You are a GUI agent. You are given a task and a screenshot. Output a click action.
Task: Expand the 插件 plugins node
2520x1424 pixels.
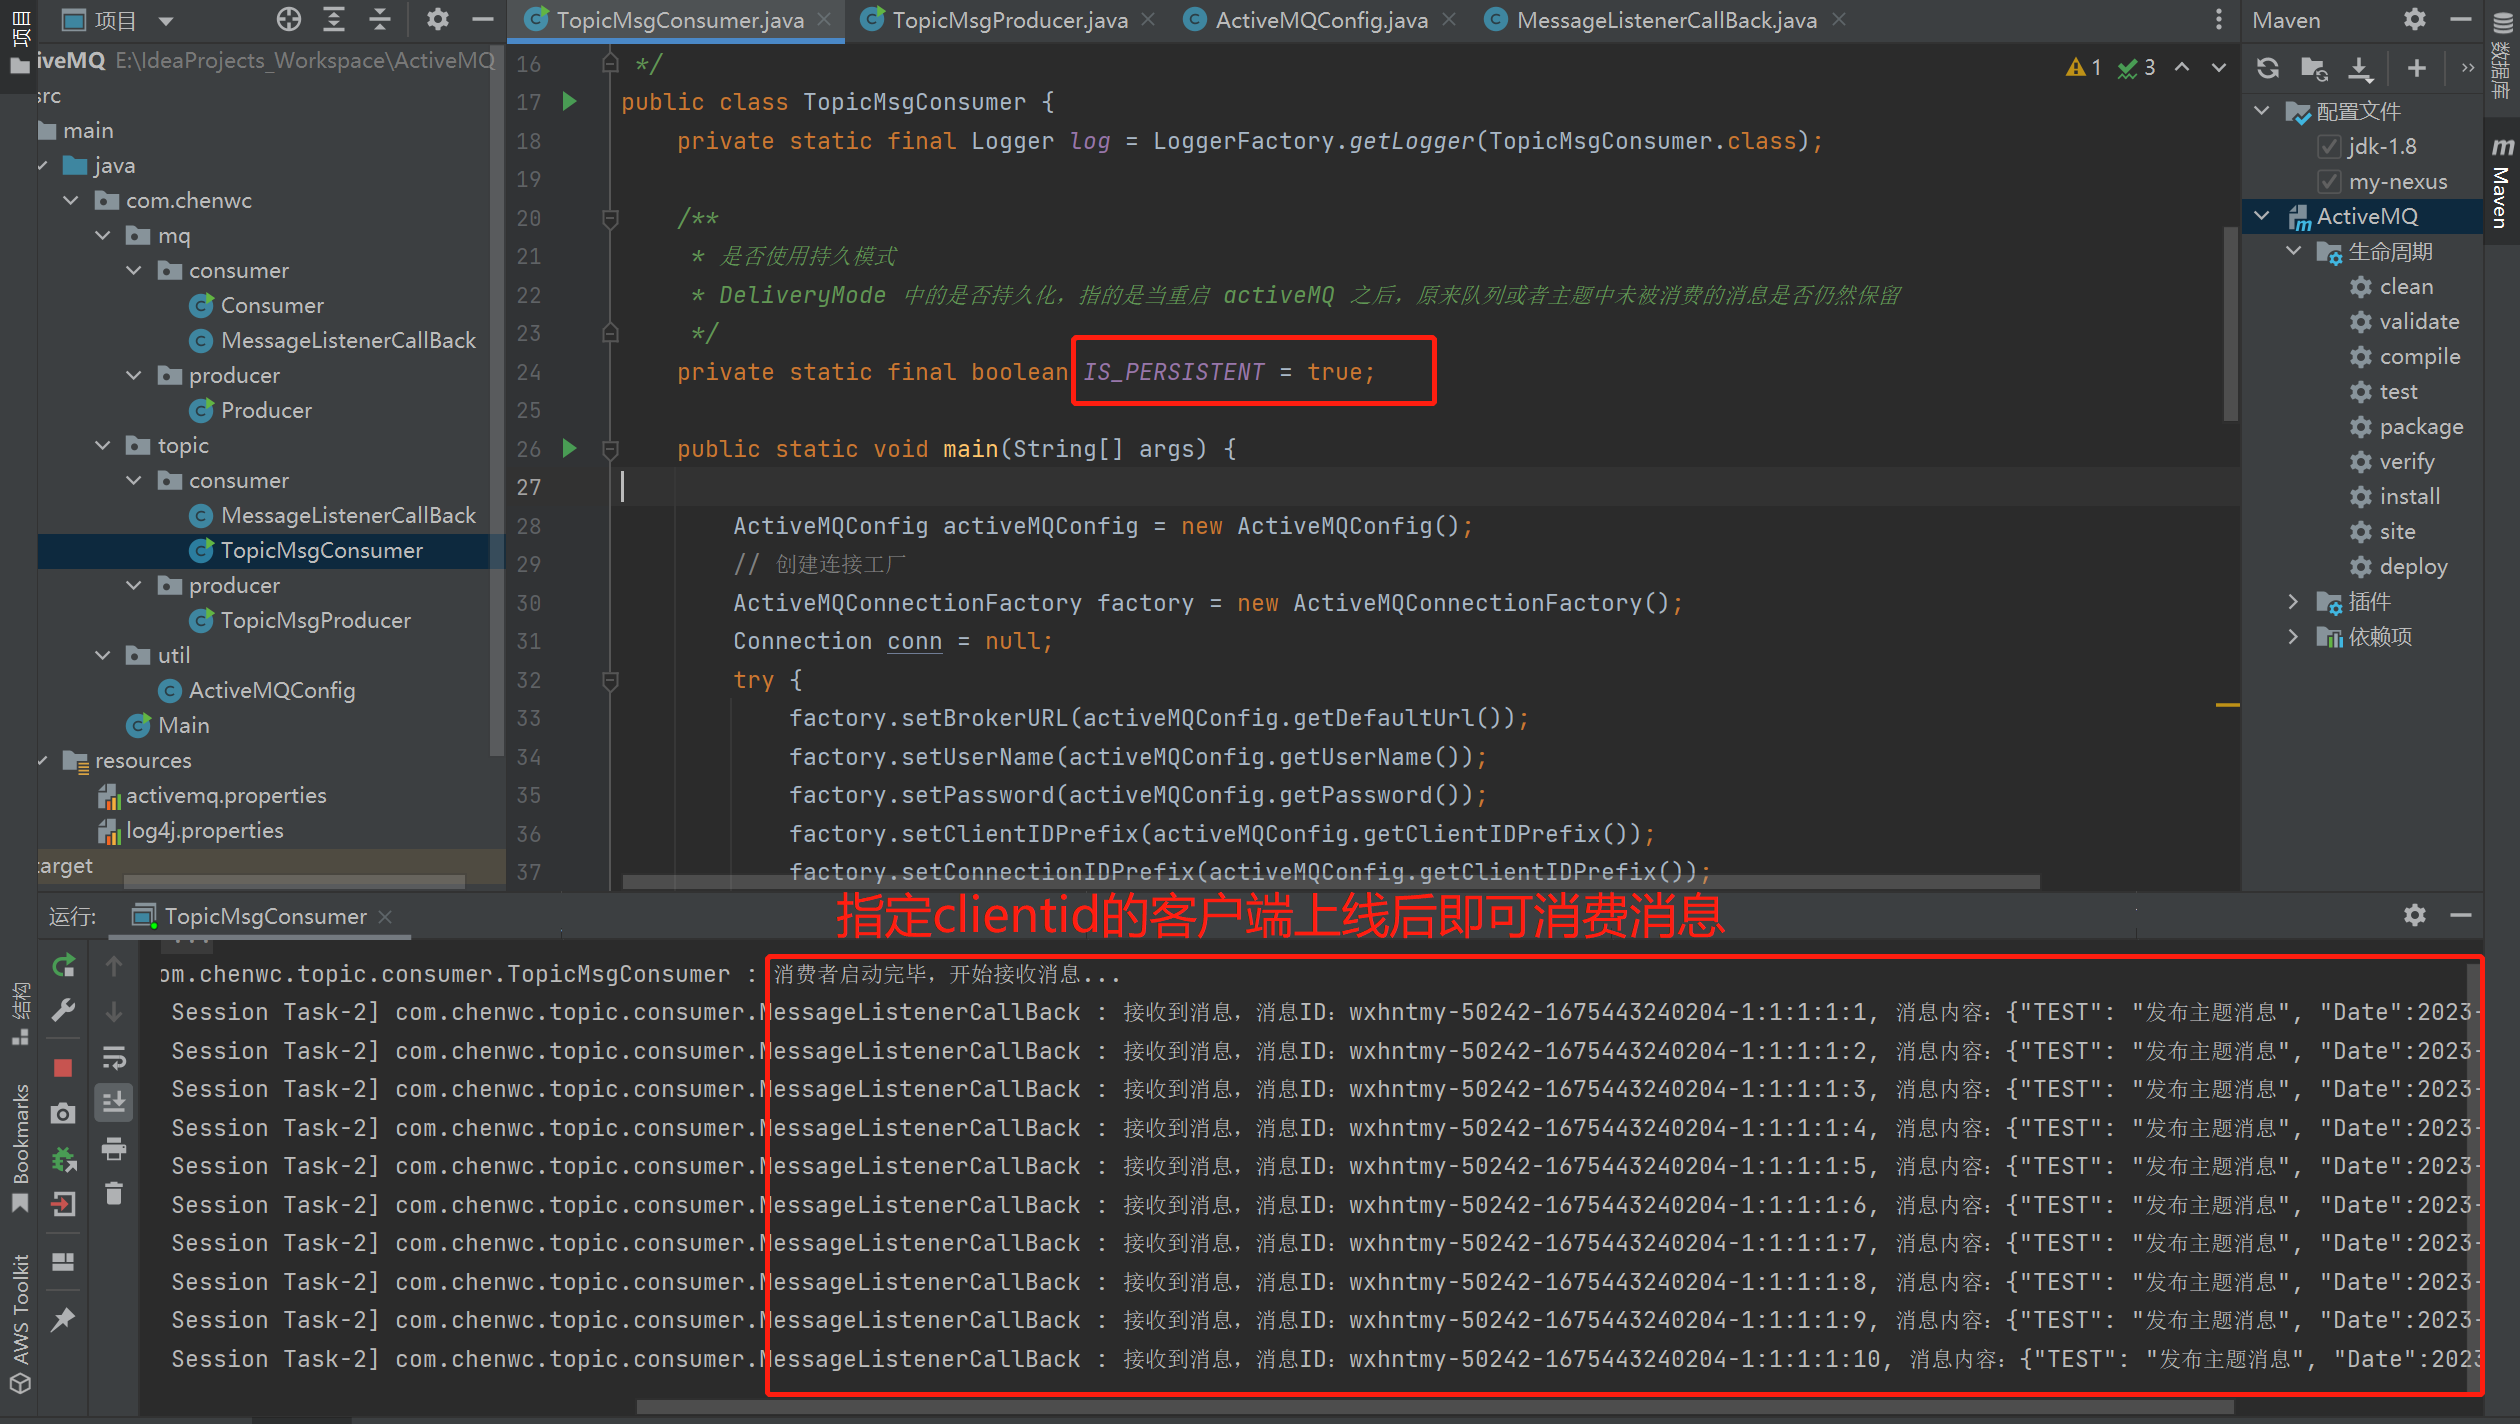[x=2295, y=601]
